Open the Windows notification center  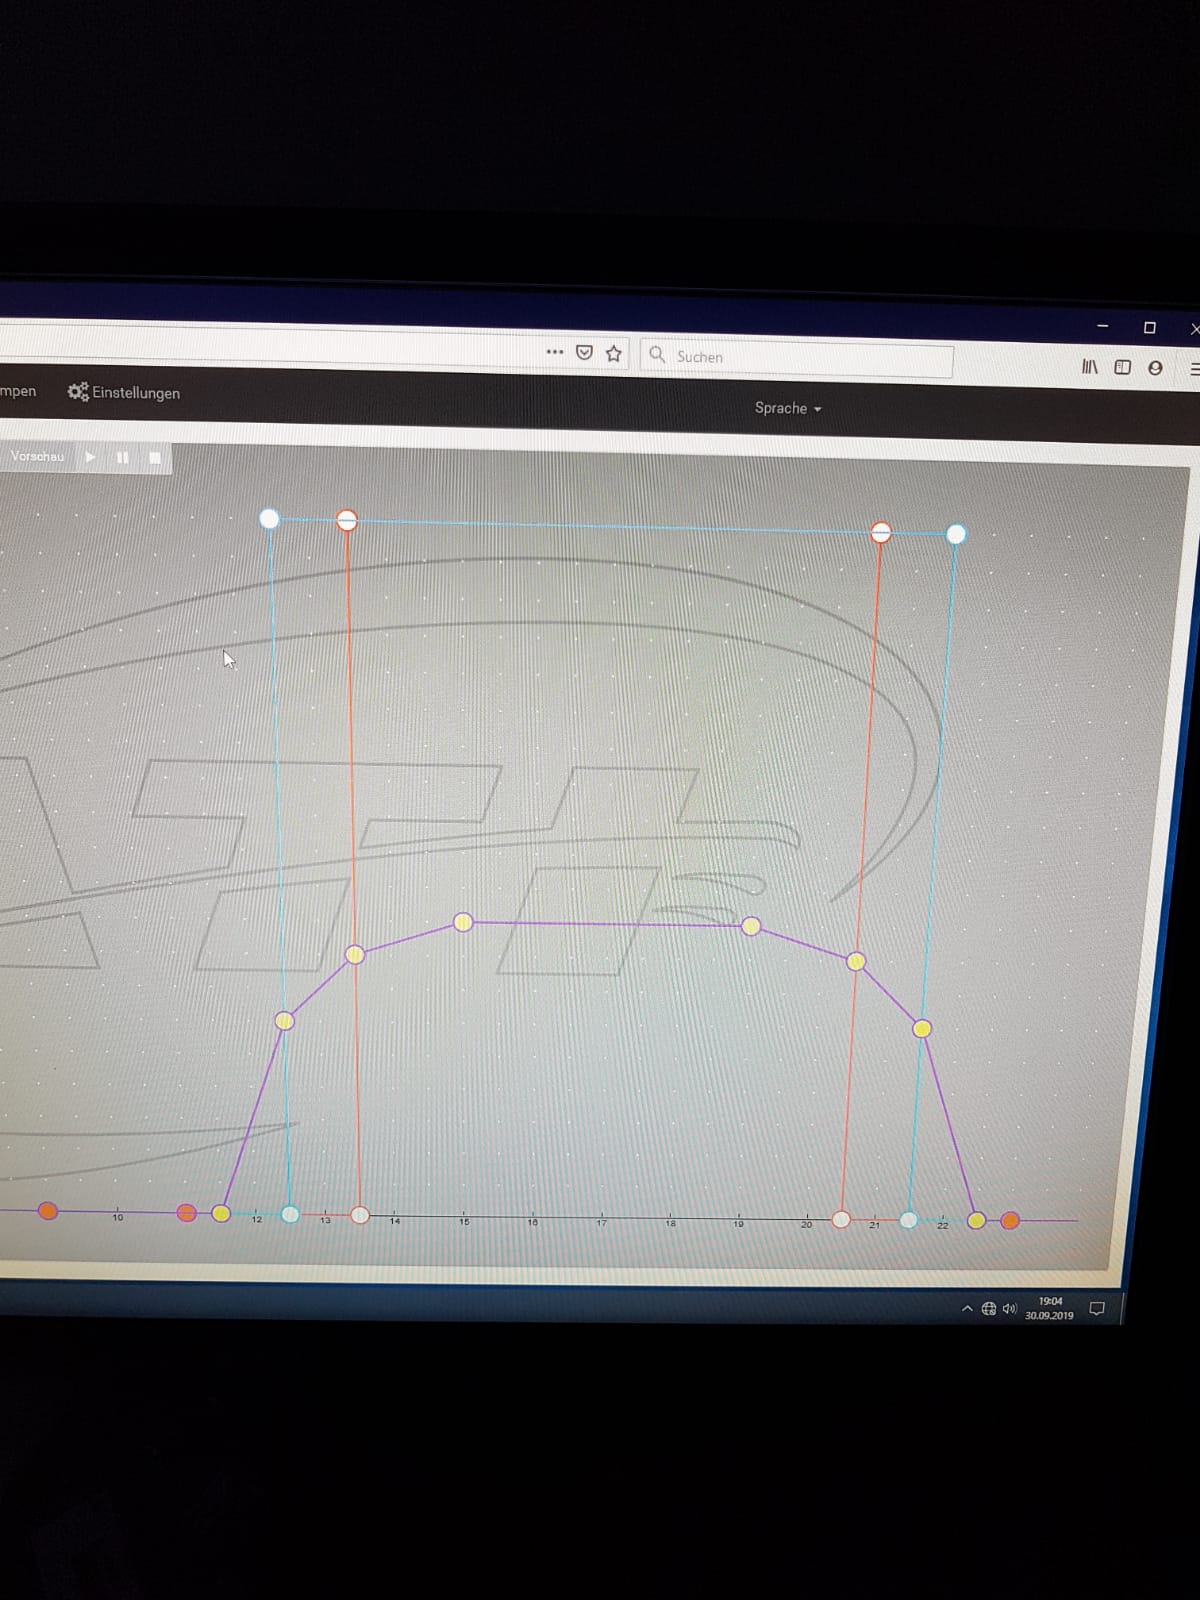[x=1097, y=1308]
